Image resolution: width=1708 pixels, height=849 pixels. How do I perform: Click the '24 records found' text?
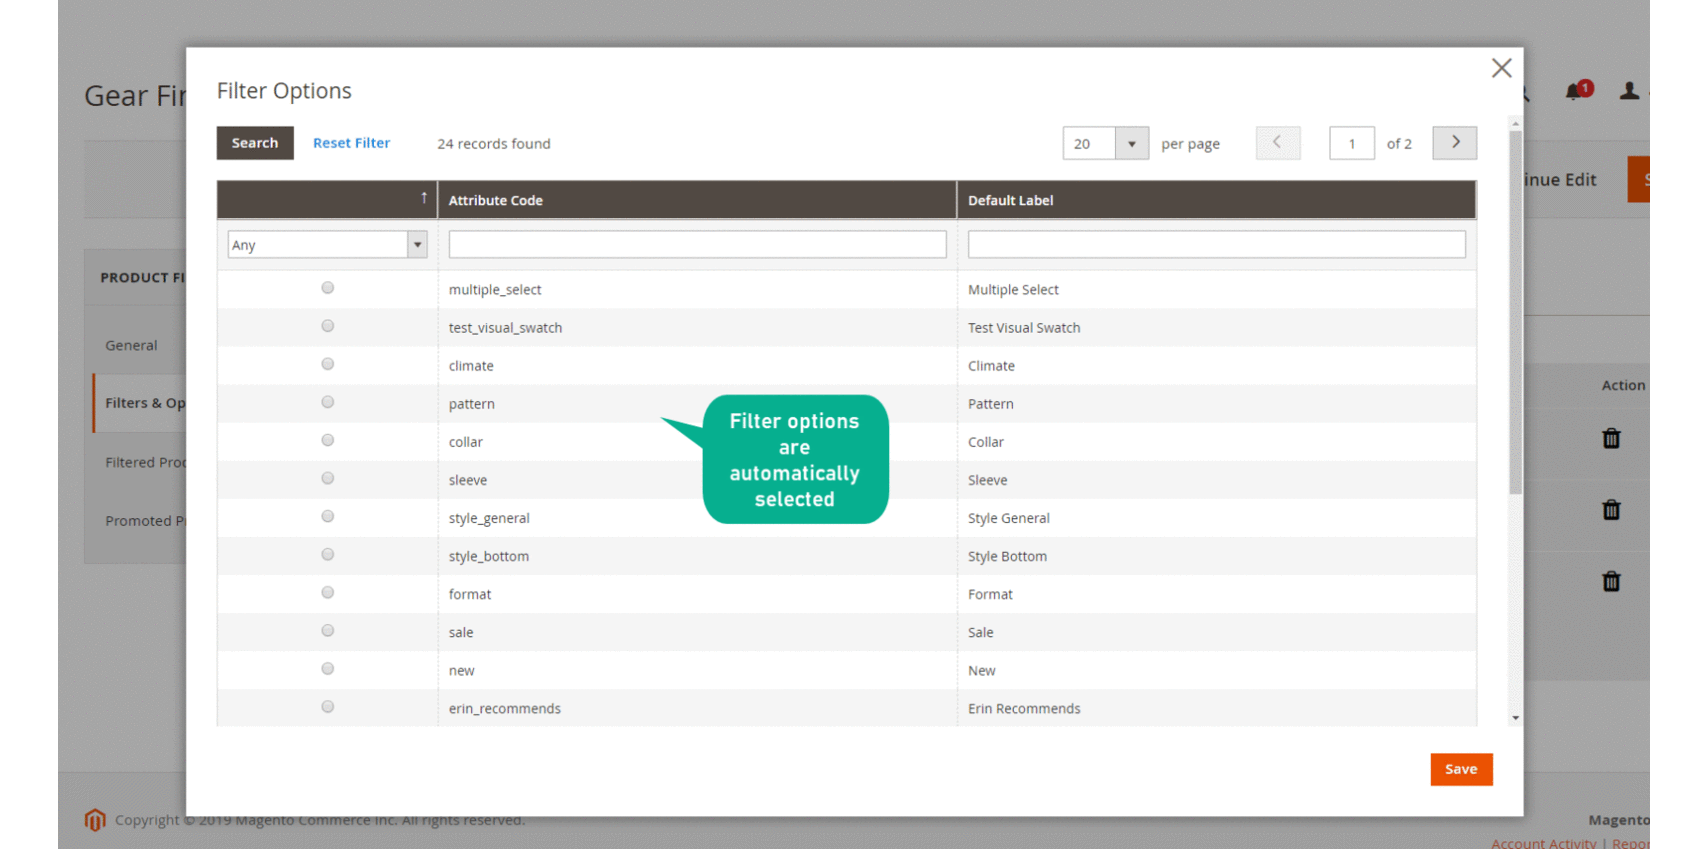[x=494, y=144]
